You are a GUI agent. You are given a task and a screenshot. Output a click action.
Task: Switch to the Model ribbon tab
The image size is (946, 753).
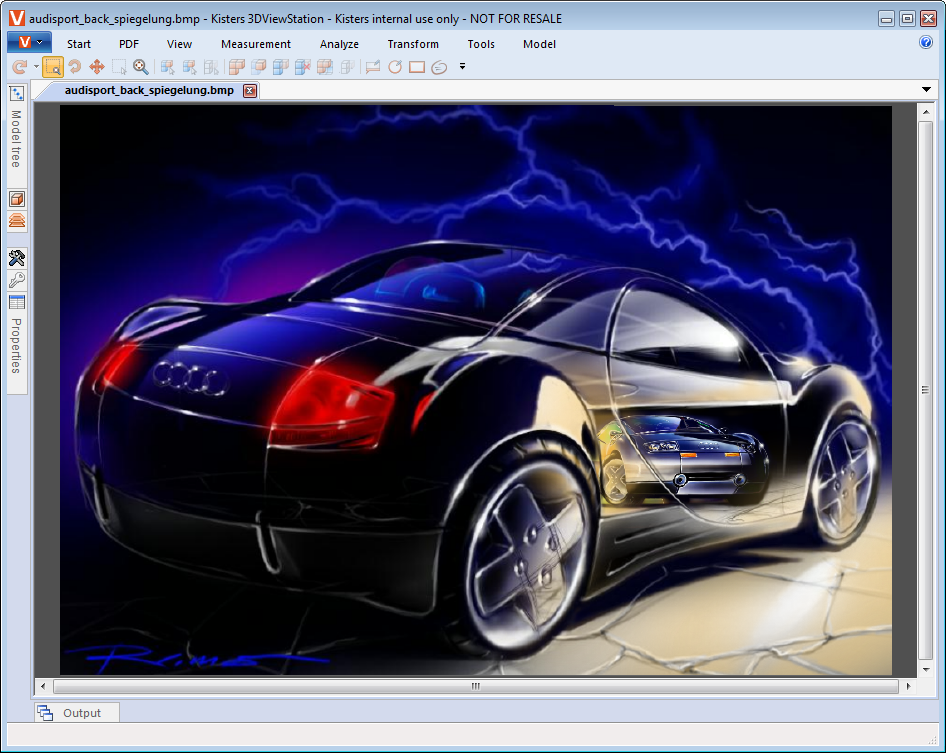pos(539,44)
